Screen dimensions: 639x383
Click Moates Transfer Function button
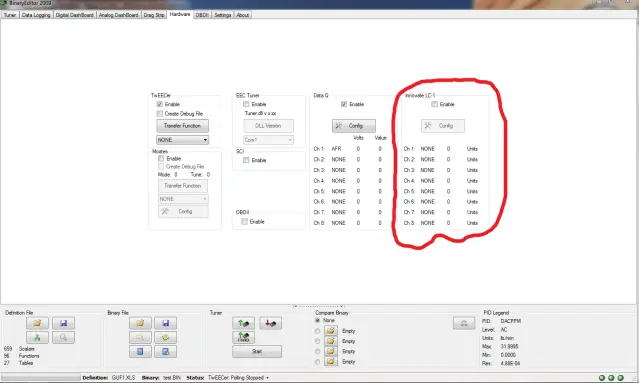pos(183,186)
